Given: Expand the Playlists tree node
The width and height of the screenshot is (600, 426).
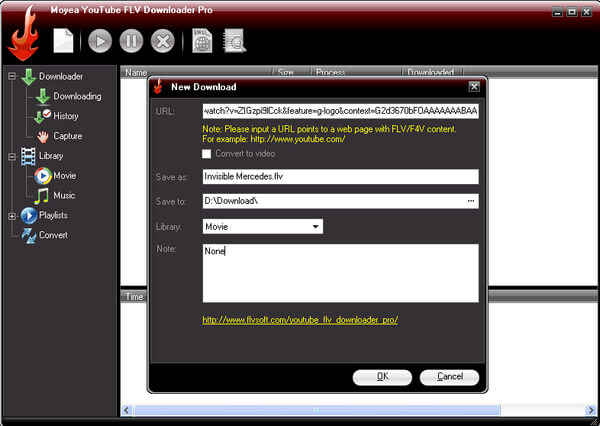Looking at the screenshot, I should pyautogui.click(x=12, y=216).
